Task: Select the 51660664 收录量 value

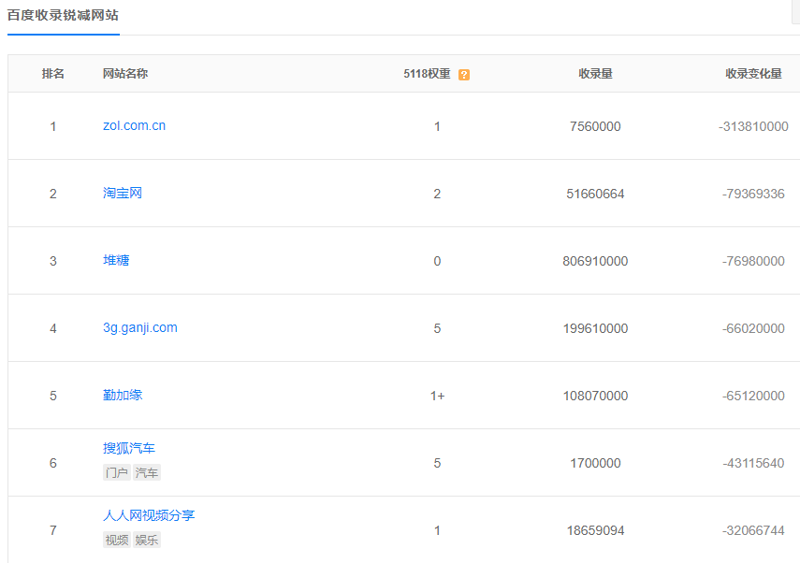Action: tap(595, 194)
